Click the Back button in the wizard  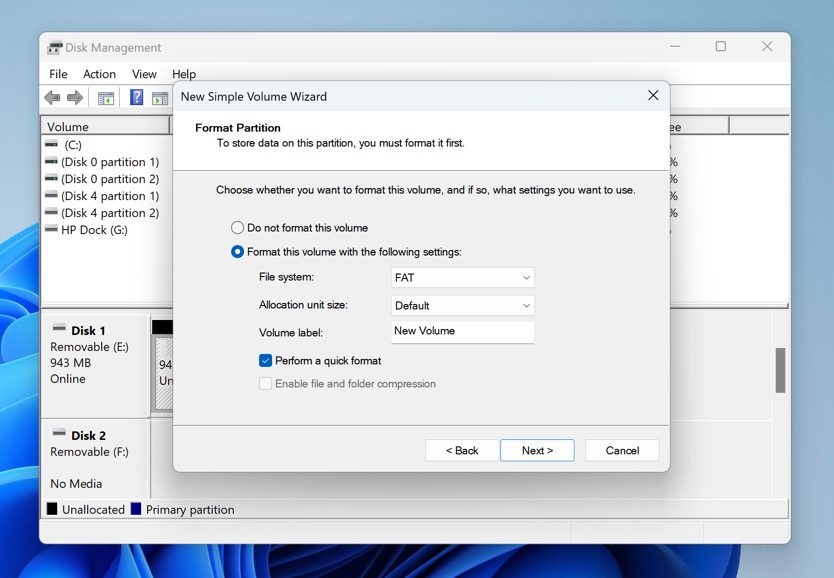pos(461,450)
